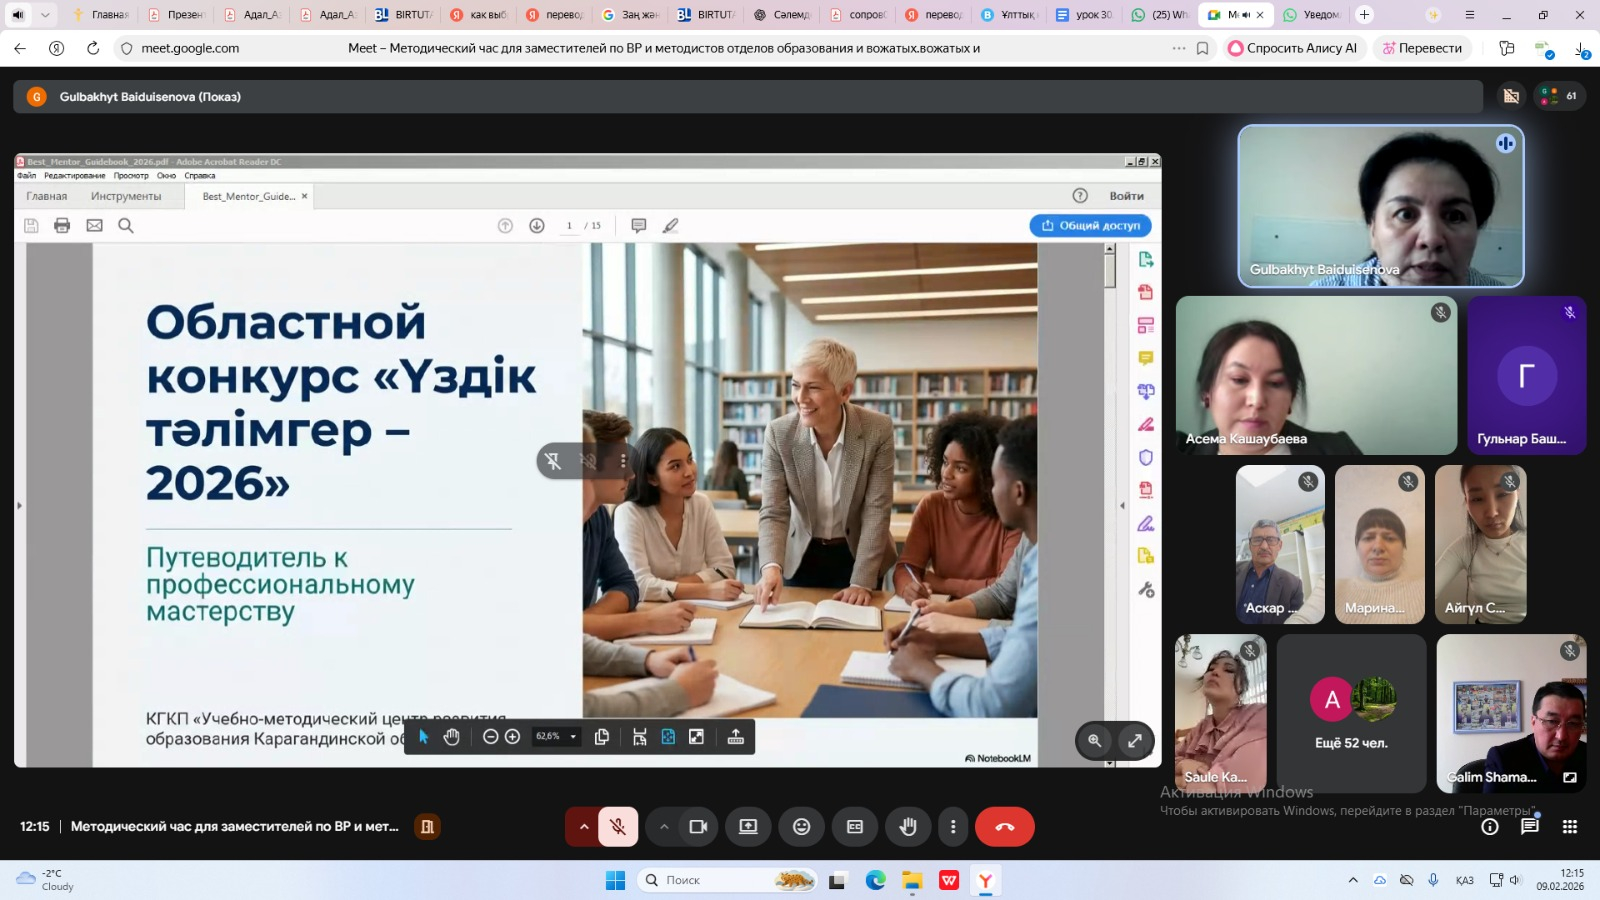The width and height of the screenshot is (1600, 900).
Task: Expand the video settings arrow beside the camera
Action: [x=664, y=827]
